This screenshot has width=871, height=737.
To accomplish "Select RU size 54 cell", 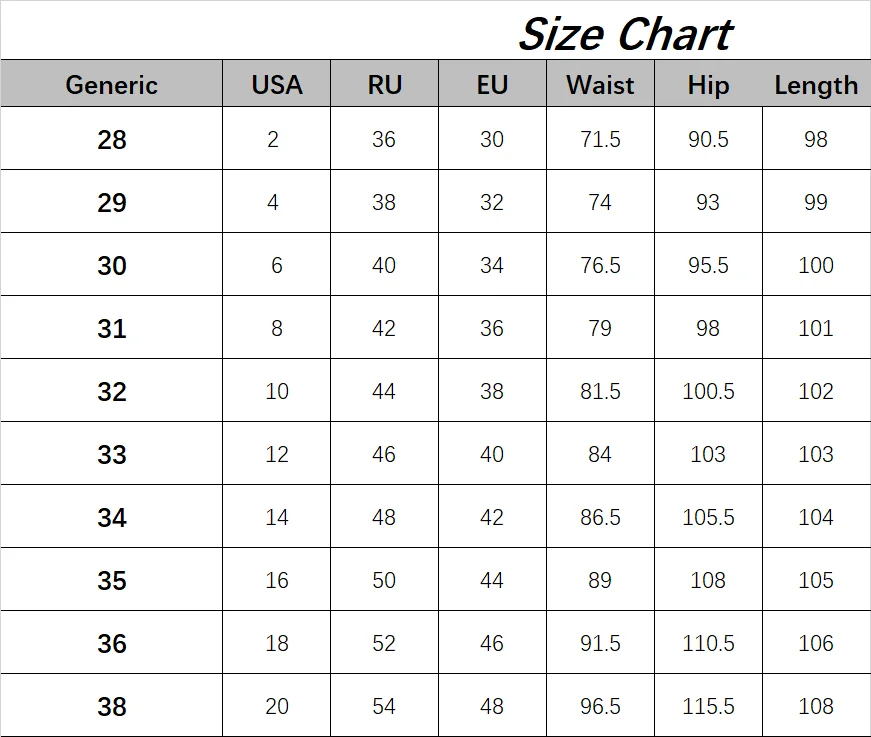I will coord(384,707).
